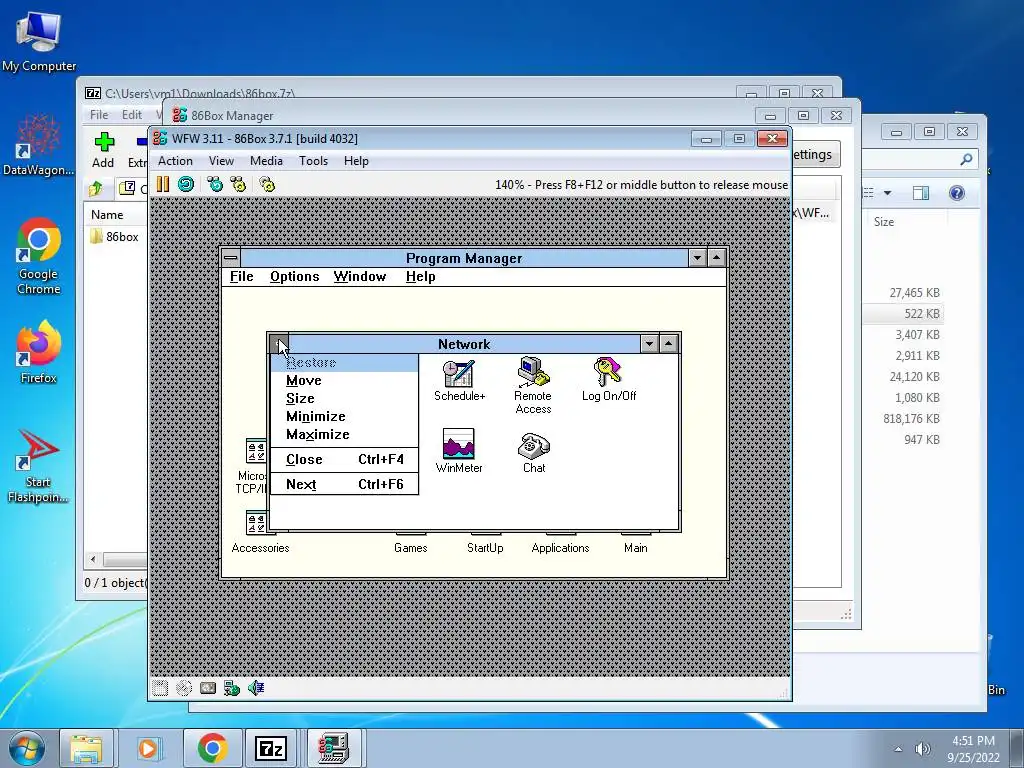Click the up-folder arrow in 7-Zip
1024x768 pixels.
(96, 189)
